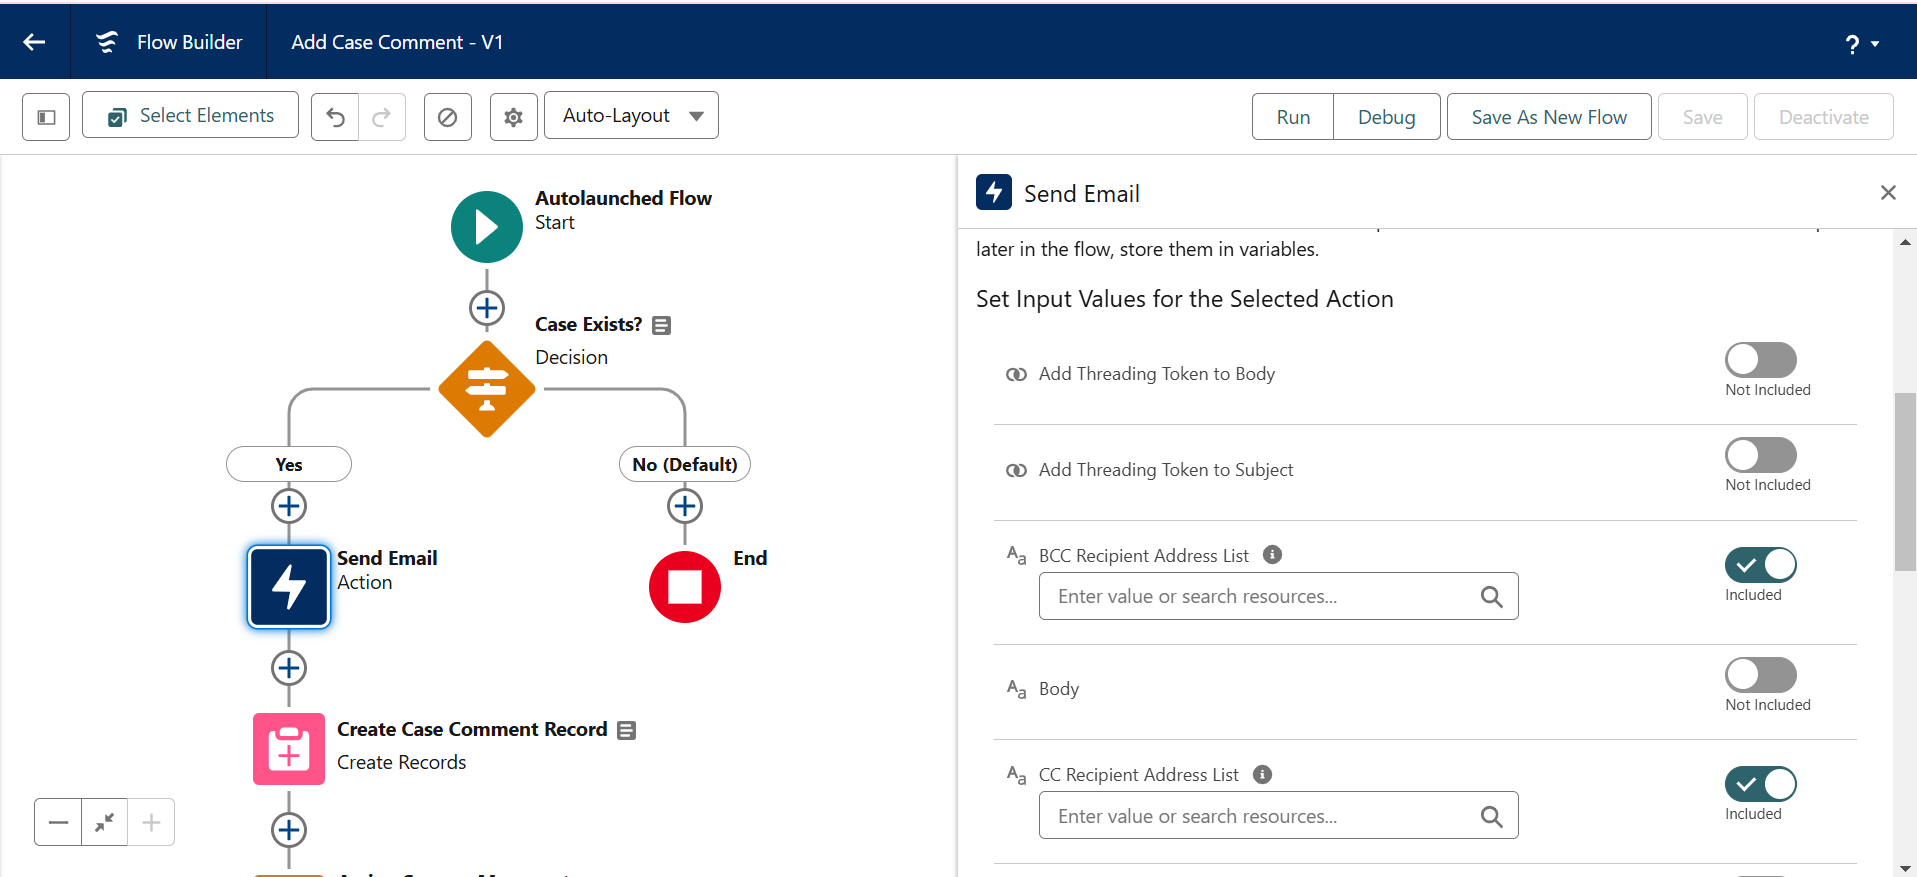
Task: Click Save As New Flow
Action: [x=1549, y=117]
